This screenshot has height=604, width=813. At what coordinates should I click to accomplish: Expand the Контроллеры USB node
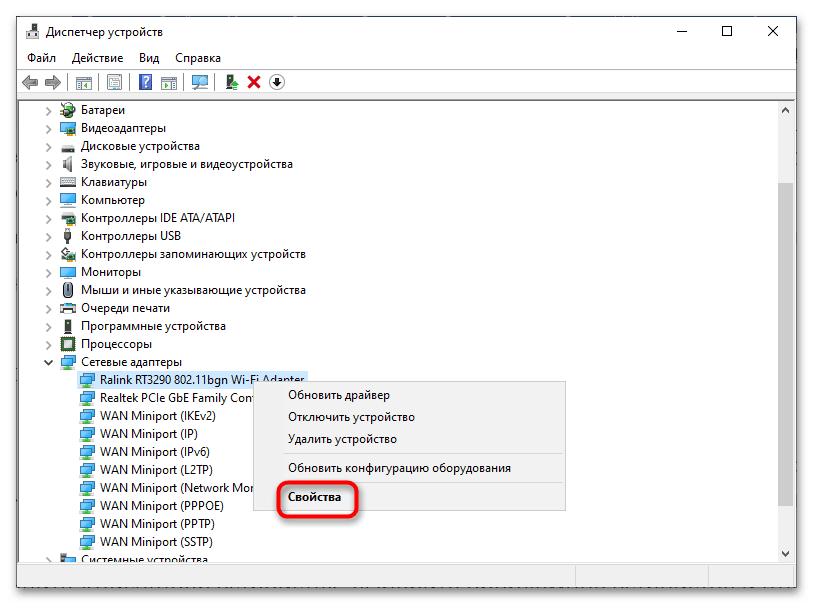click(x=48, y=236)
